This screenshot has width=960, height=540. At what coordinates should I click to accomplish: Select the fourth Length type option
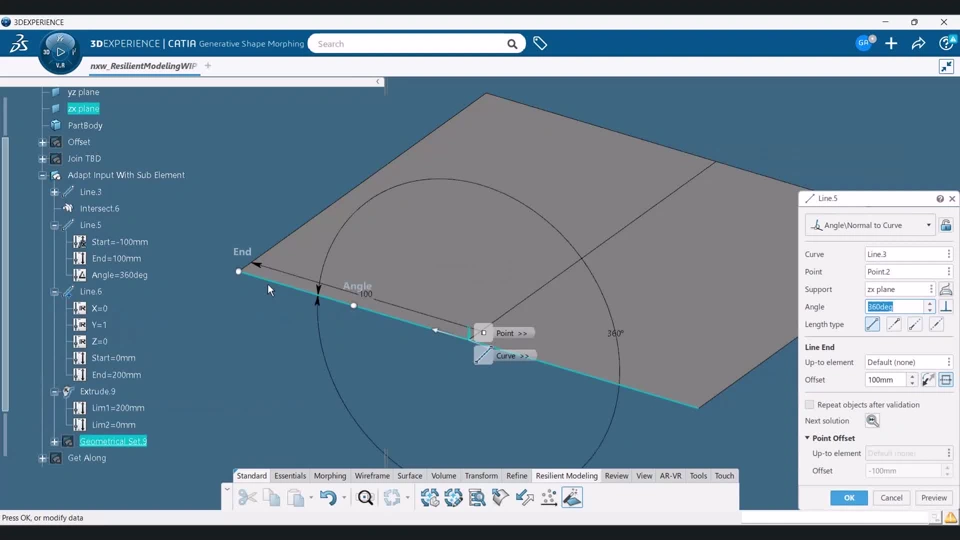[936, 324]
